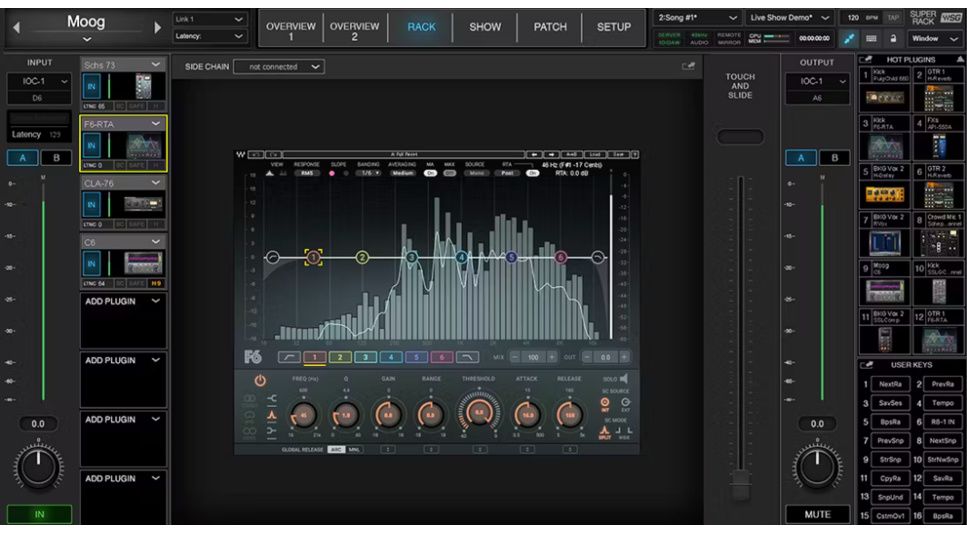This screenshot has height=533, width=967.
Task: Select output snapshot B
Action: pos(834,158)
